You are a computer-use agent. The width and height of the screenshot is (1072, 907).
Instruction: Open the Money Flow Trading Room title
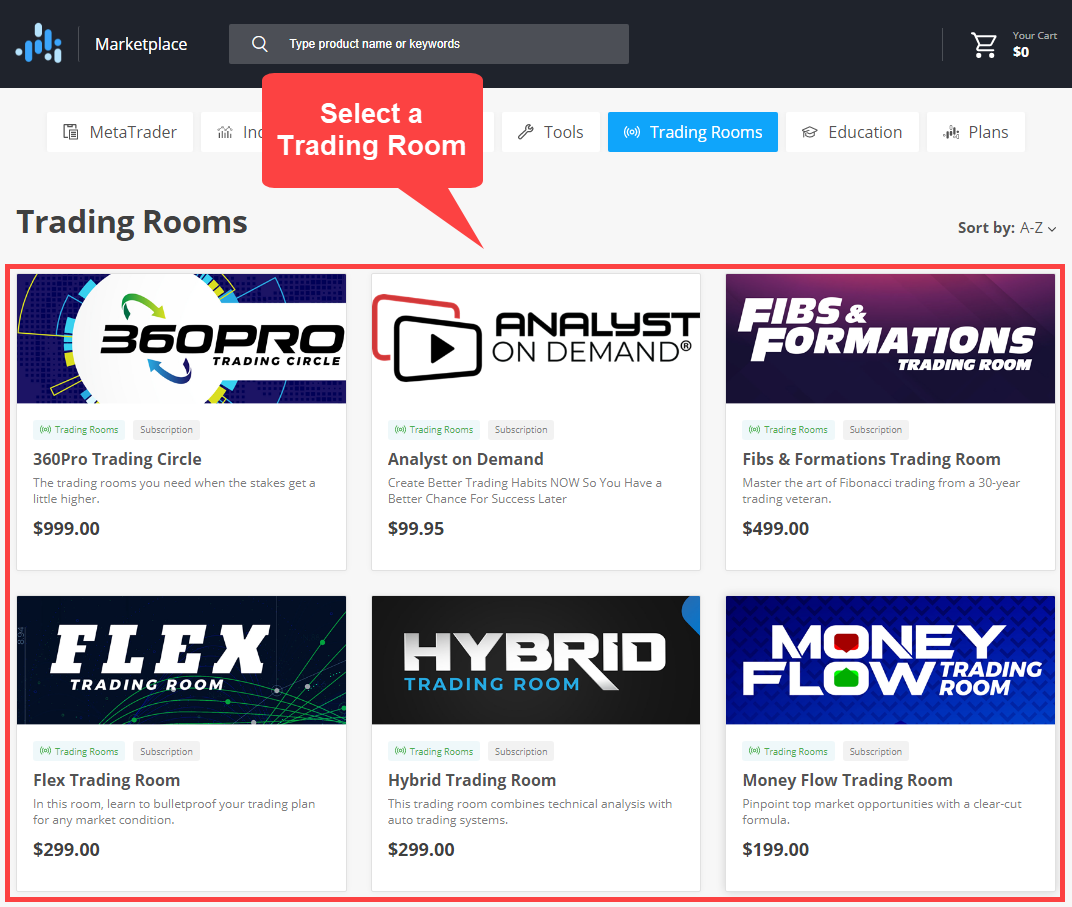pyautogui.click(x=847, y=780)
